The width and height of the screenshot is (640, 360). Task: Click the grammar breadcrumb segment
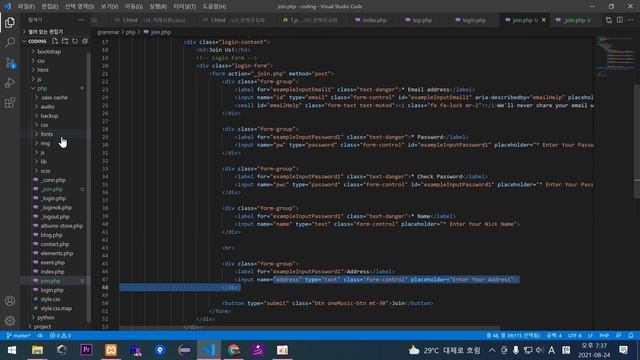(x=108, y=32)
